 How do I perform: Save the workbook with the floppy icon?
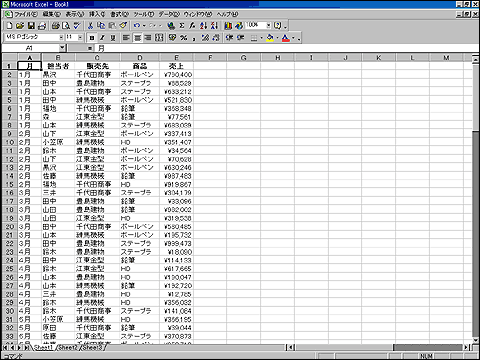point(31,26)
